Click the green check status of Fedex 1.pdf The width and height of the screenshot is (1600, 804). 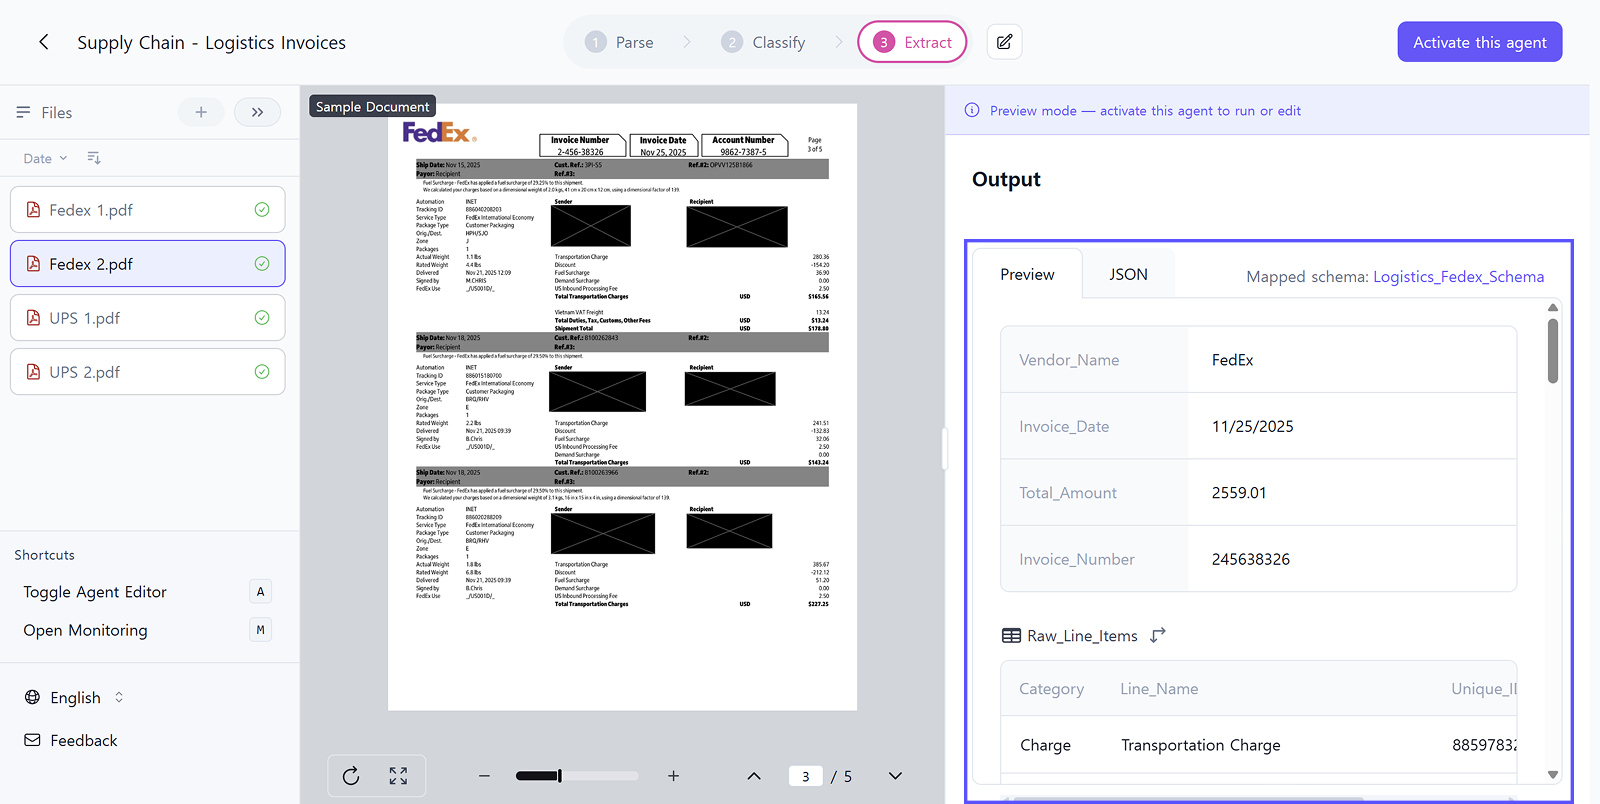pyautogui.click(x=262, y=210)
